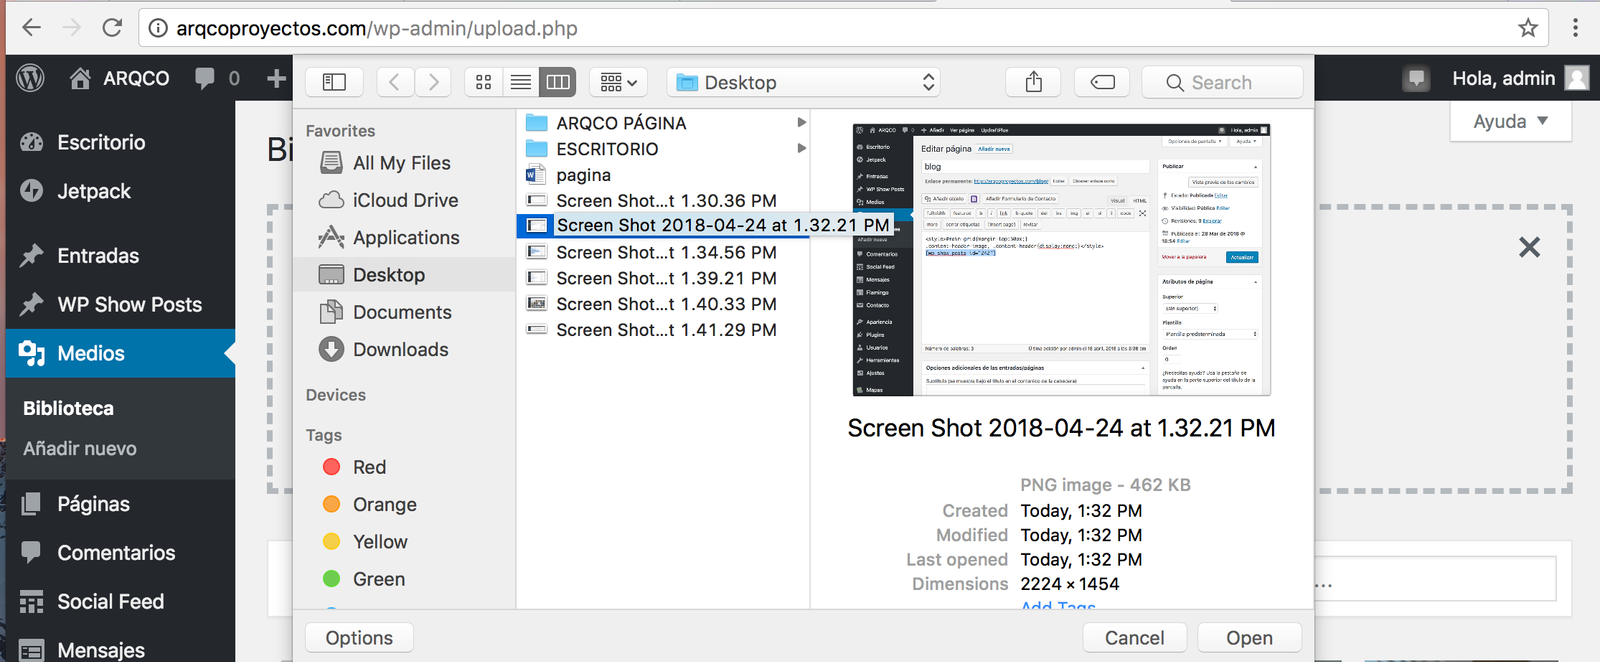Select column view in file dialog

point(558,82)
